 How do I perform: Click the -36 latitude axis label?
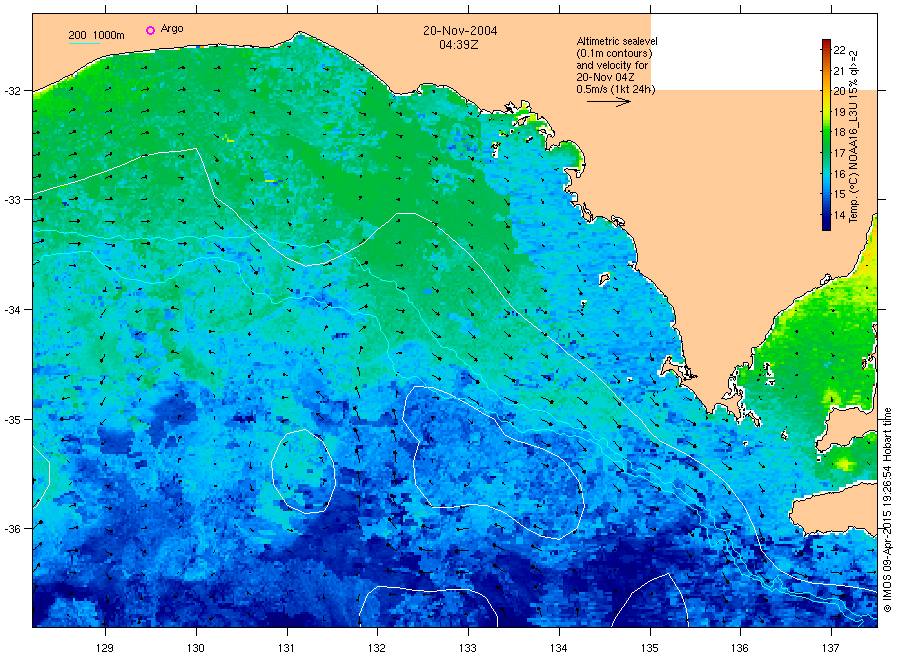(x=13, y=529)
